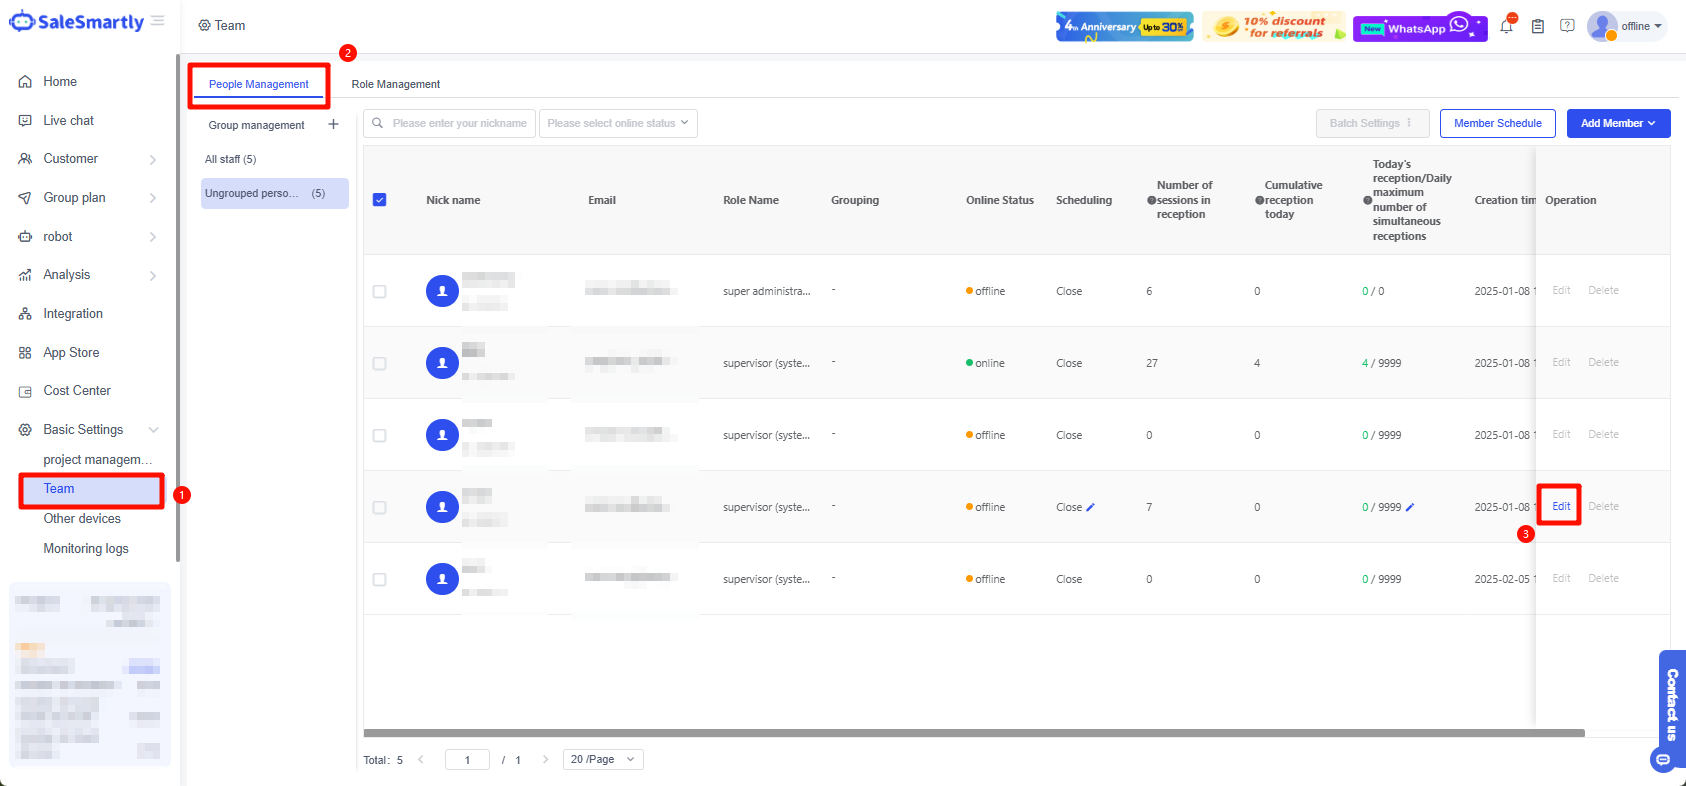Open the help question mark icon
Viewport: 1686px width, 786px height.
pos(1567,26)
